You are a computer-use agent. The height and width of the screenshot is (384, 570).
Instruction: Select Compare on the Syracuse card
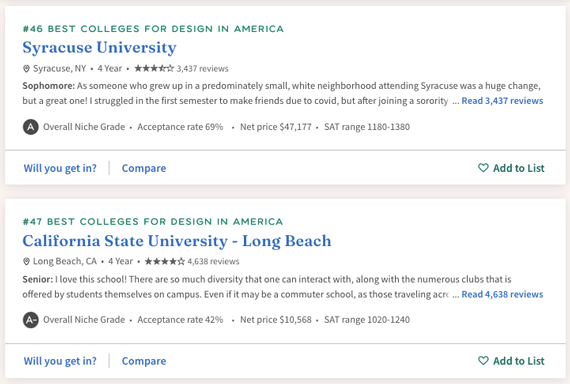pos(144,168)
